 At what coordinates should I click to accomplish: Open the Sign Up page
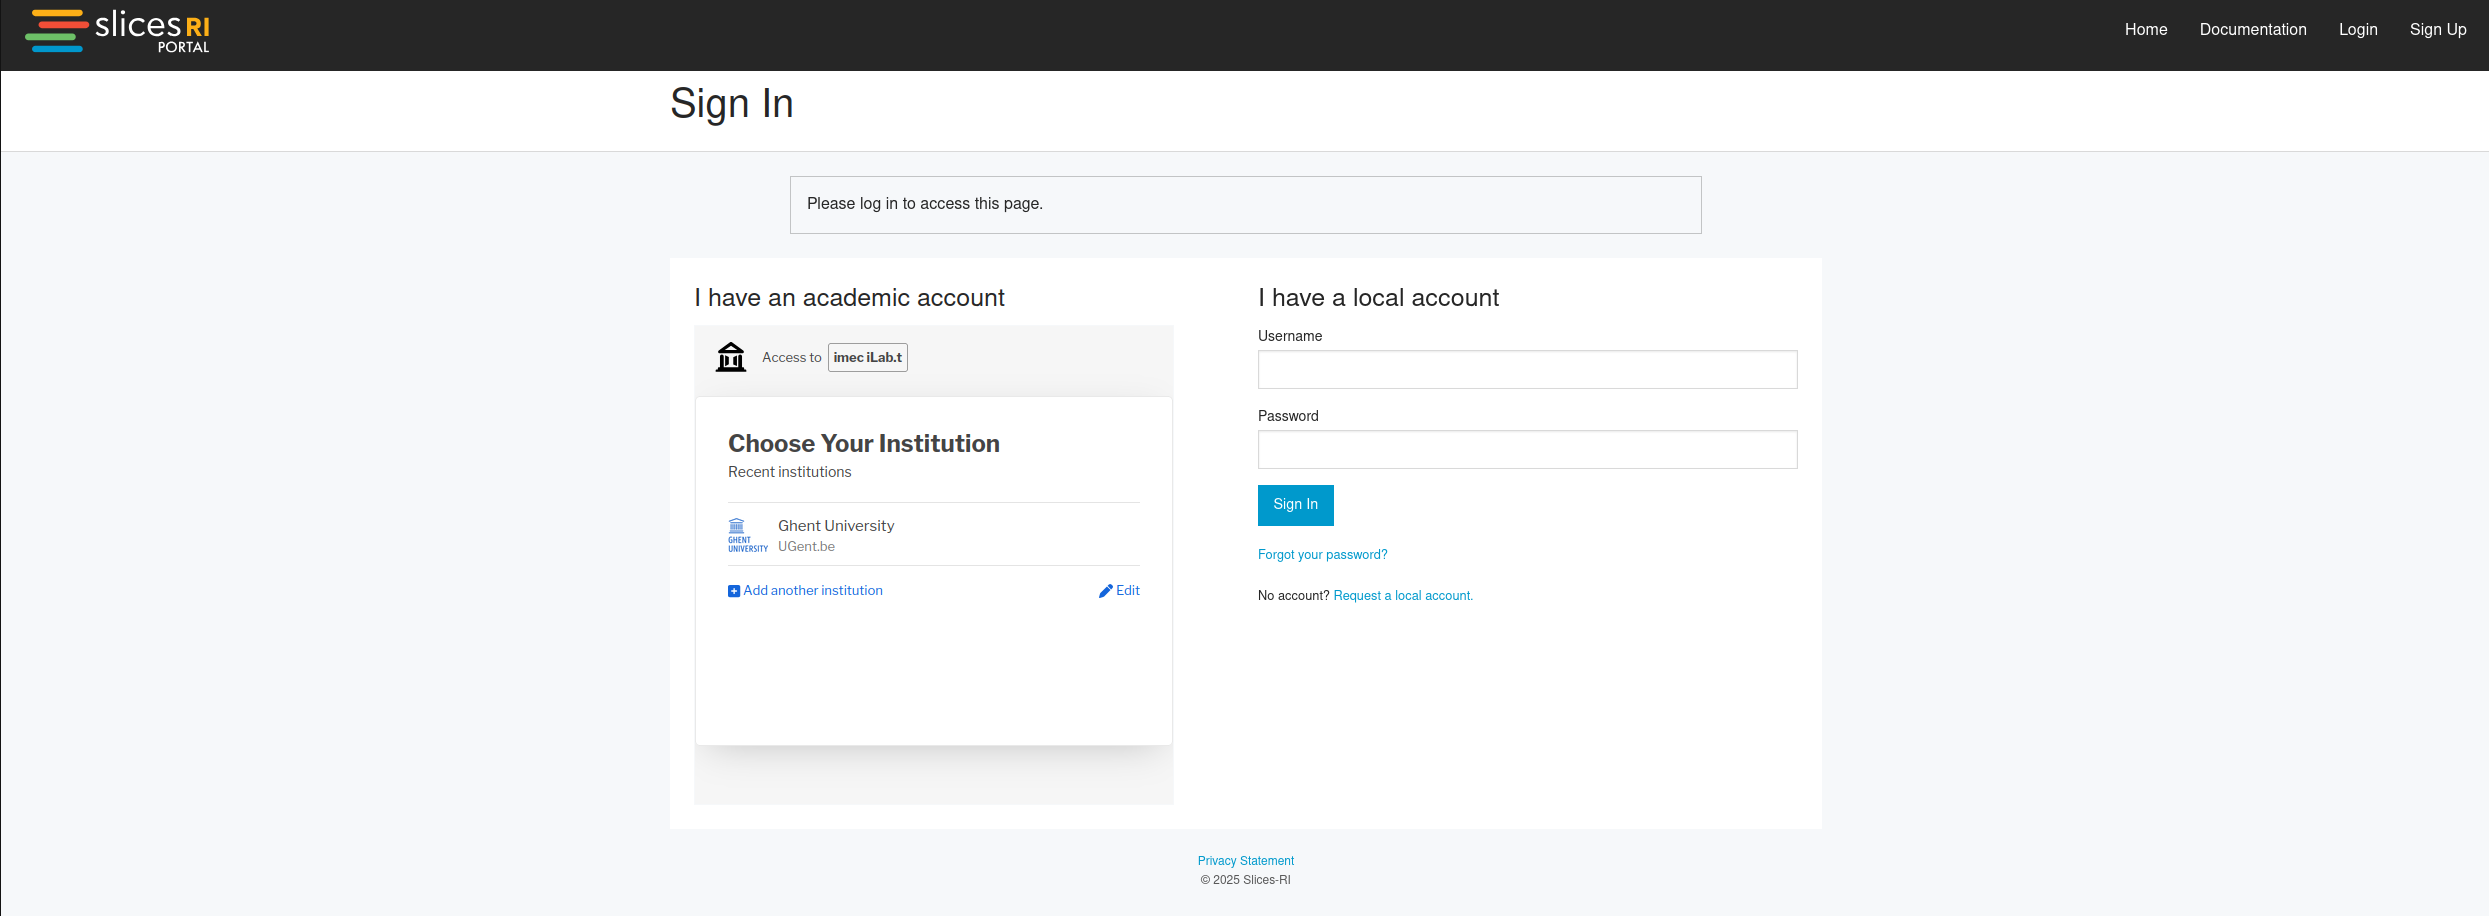(2438, 29)
